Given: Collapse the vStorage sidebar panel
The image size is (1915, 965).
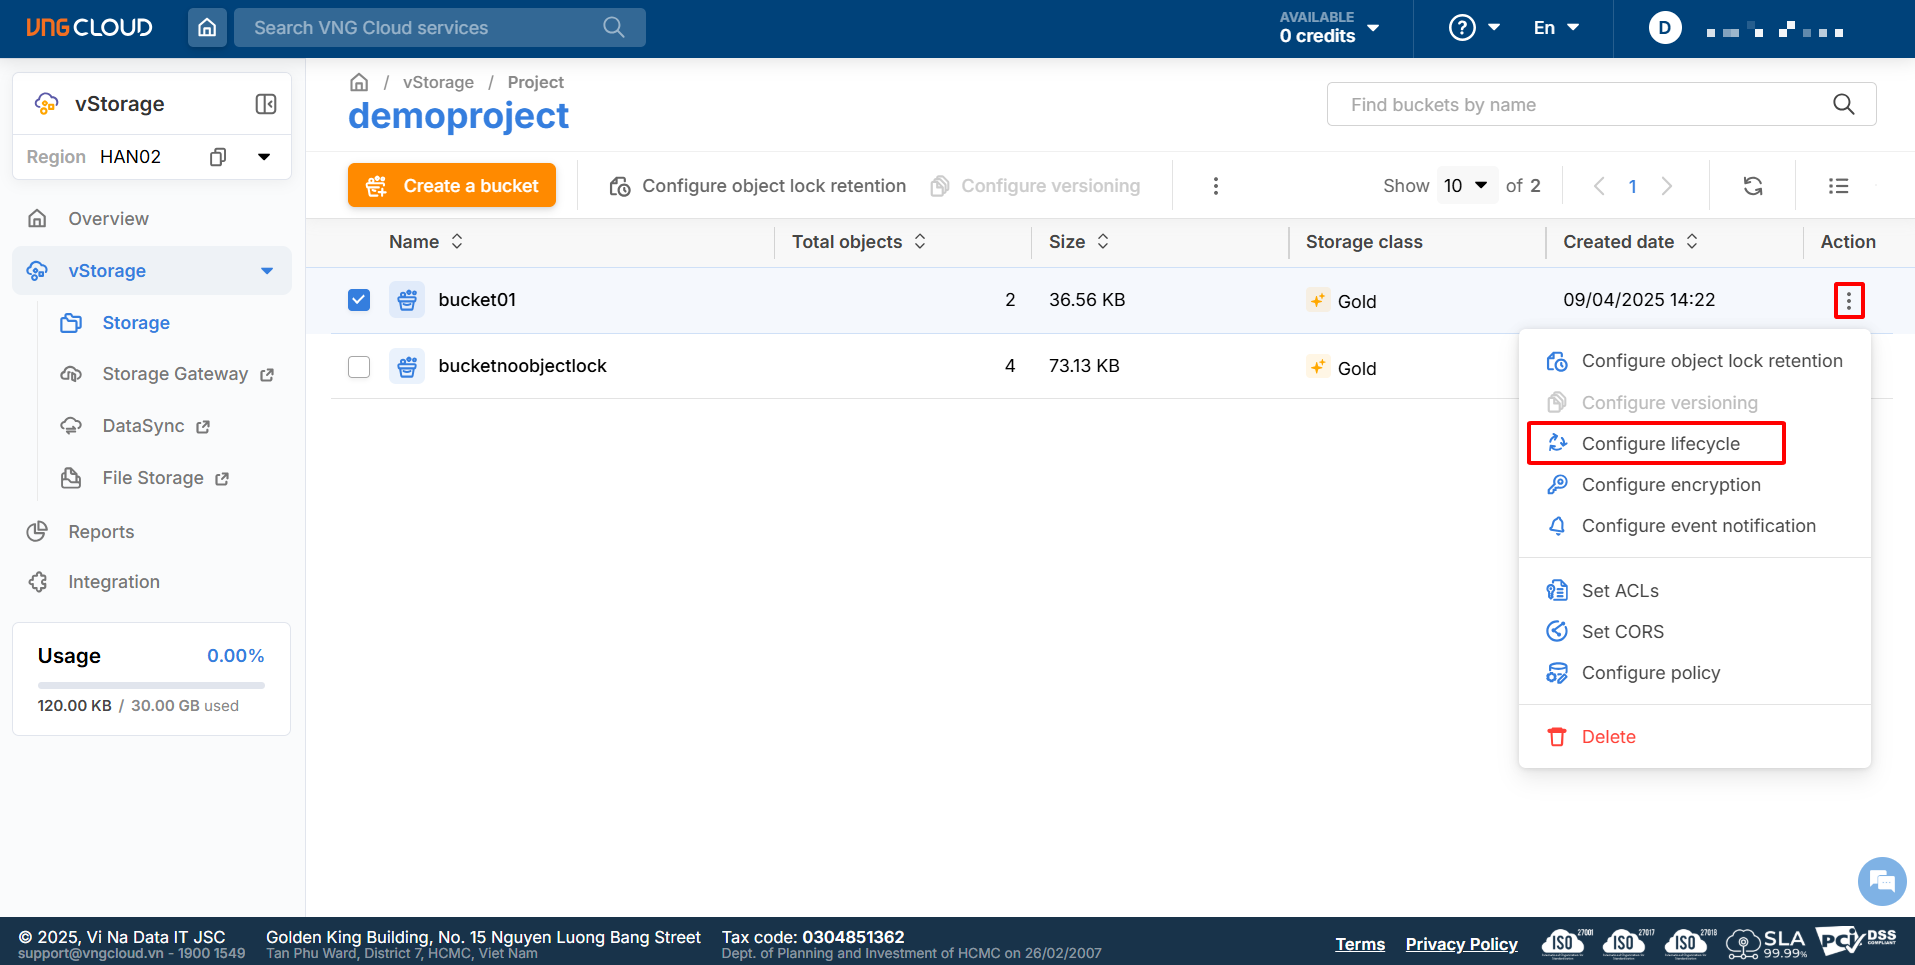Looking at the screenshot, I should pyautogui.click(x=266, y=104).
